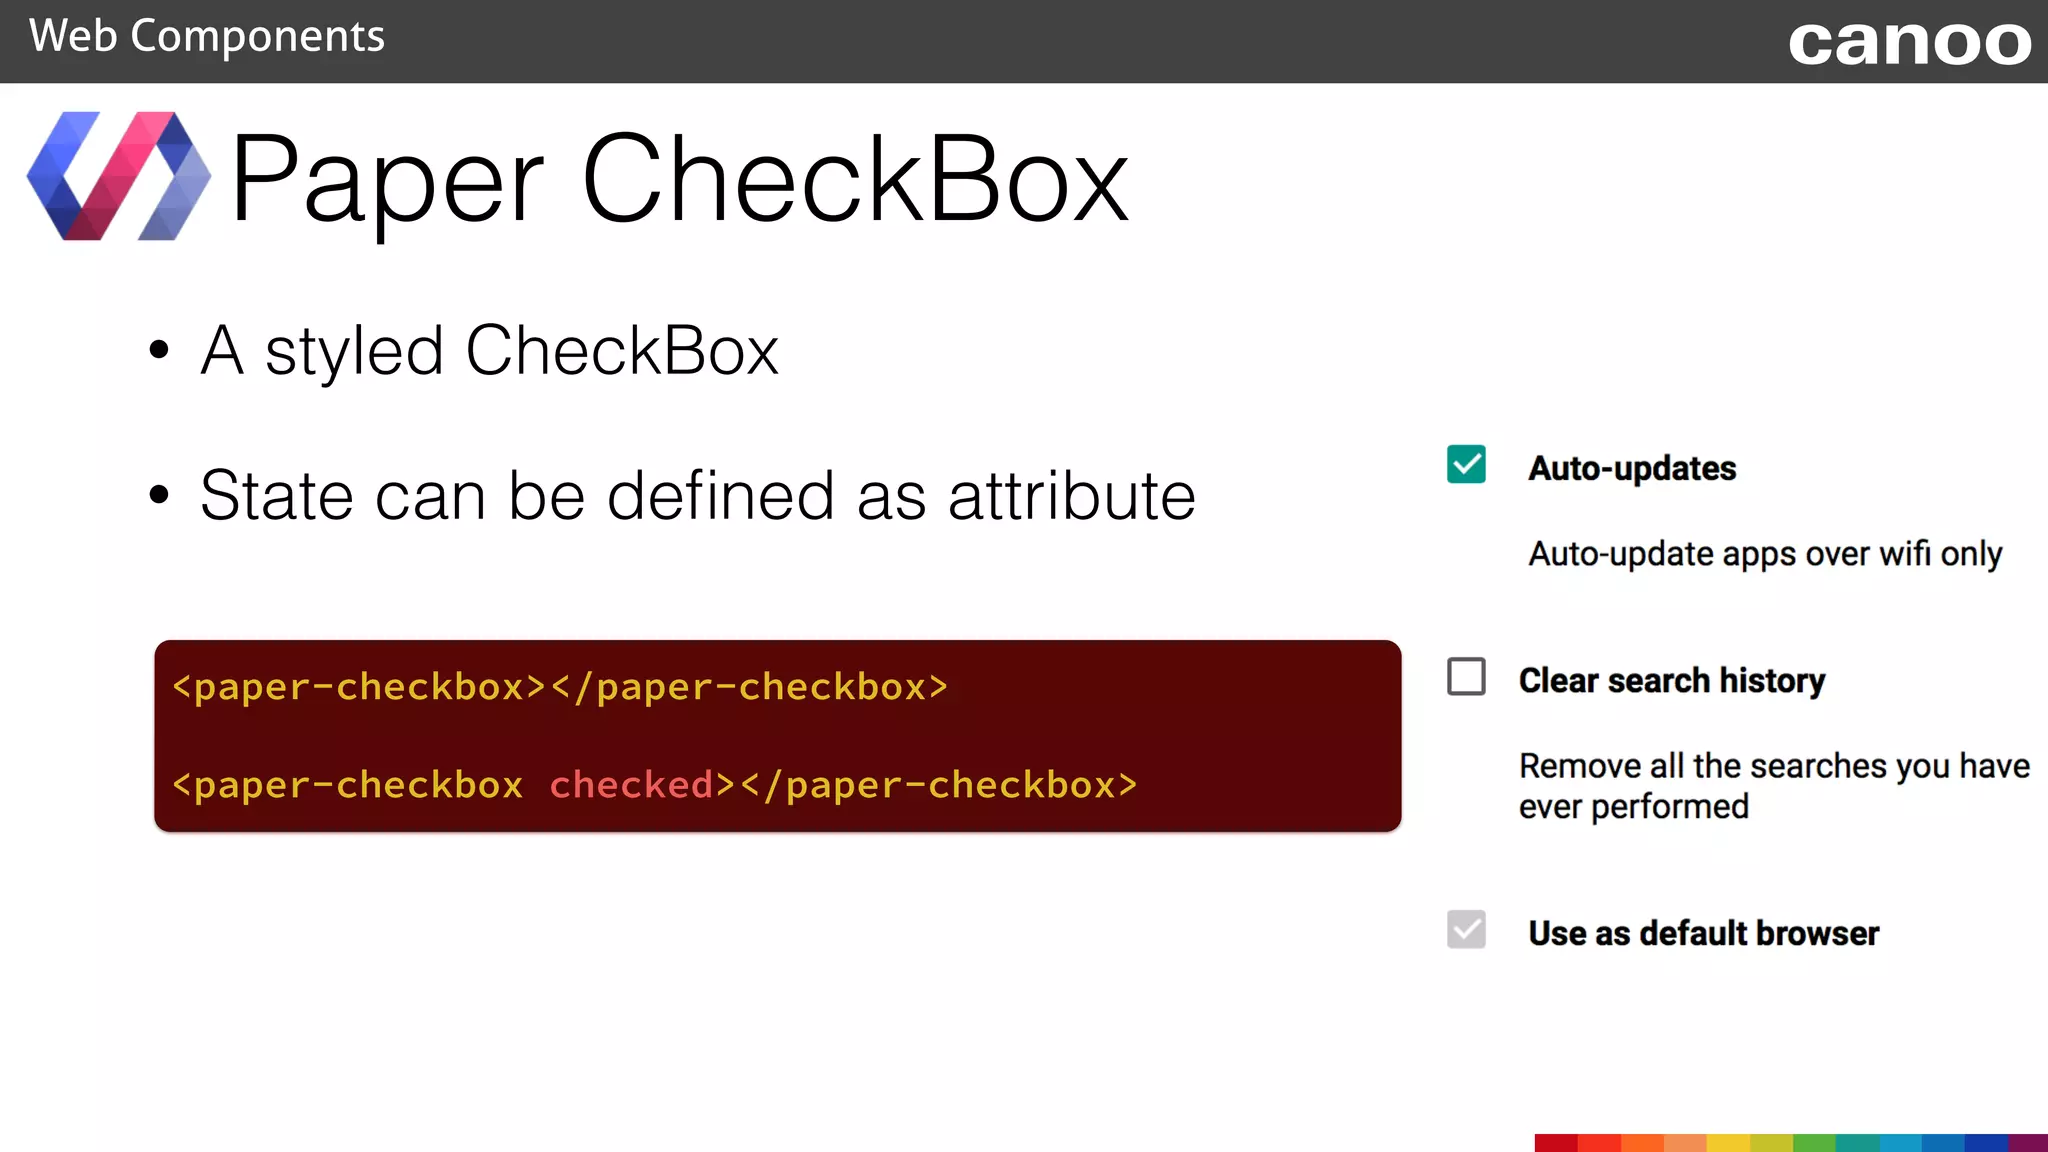Click the Clear search history label
Viewport: 2048px width, 1152px height.
coord(1672,681)
